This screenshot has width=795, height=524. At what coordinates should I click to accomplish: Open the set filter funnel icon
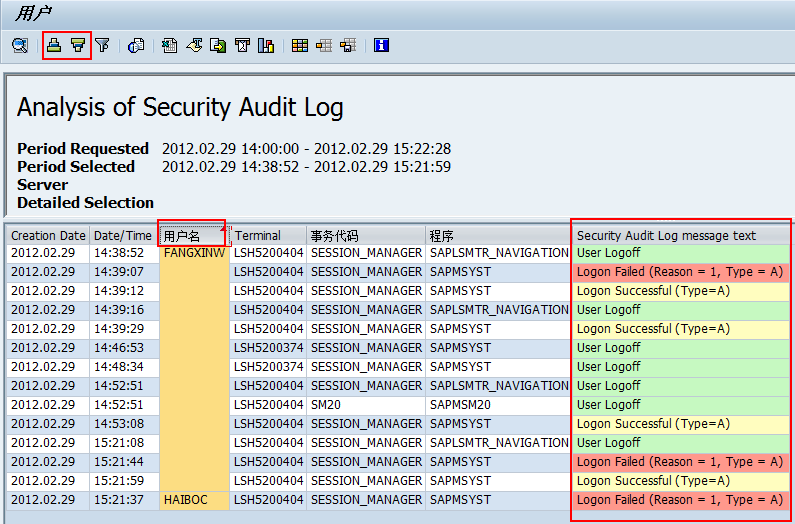point(102,45)
